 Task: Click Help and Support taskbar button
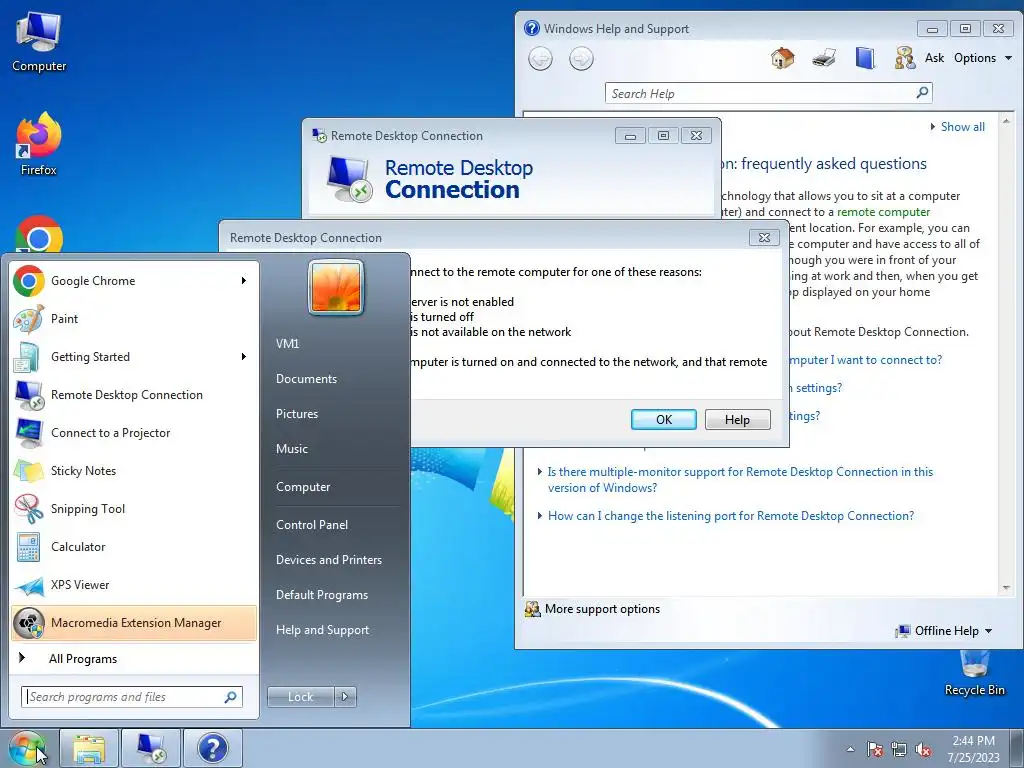[x=212, y=748]
